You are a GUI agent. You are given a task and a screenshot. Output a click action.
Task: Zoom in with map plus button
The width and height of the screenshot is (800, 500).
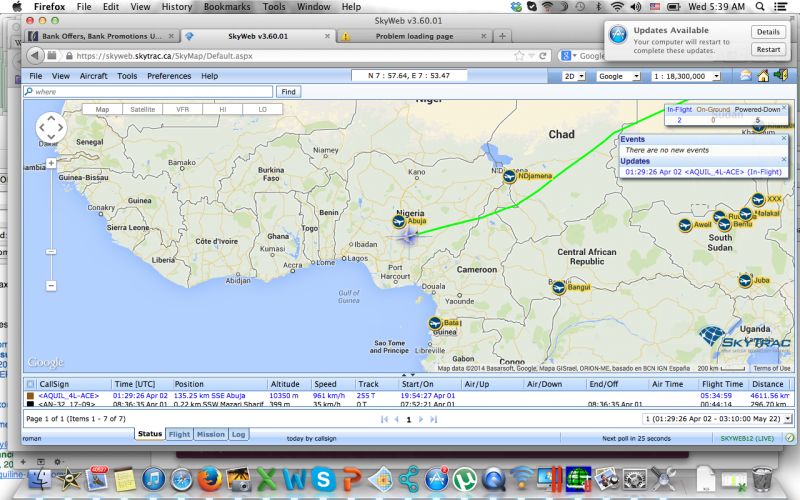[x=51, y=163]
